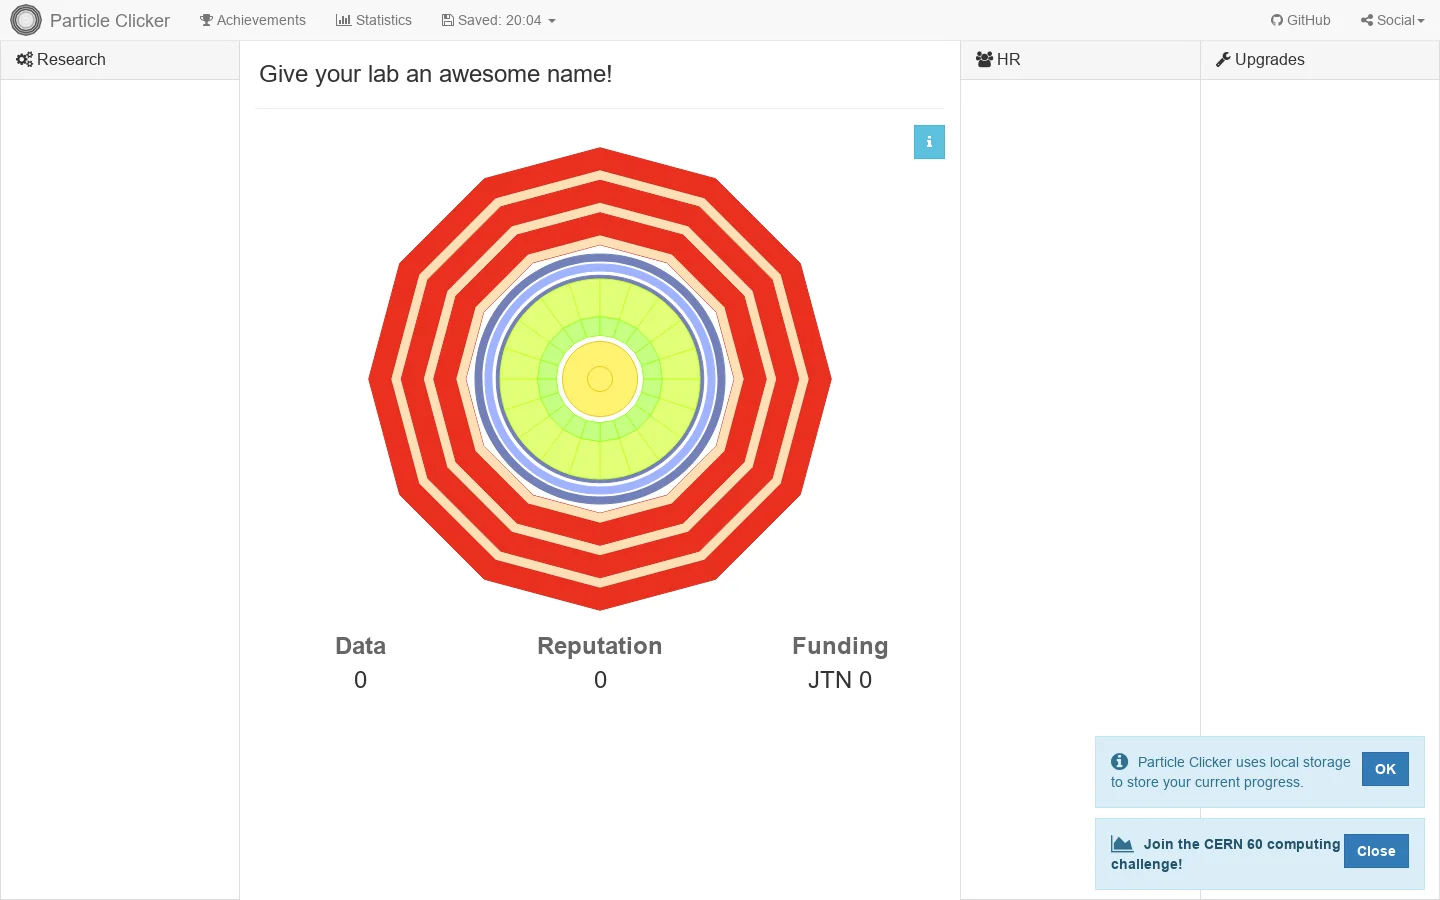Select the Research panel heading
Viewport: 1440px width, 900px height.
point(120,60)
